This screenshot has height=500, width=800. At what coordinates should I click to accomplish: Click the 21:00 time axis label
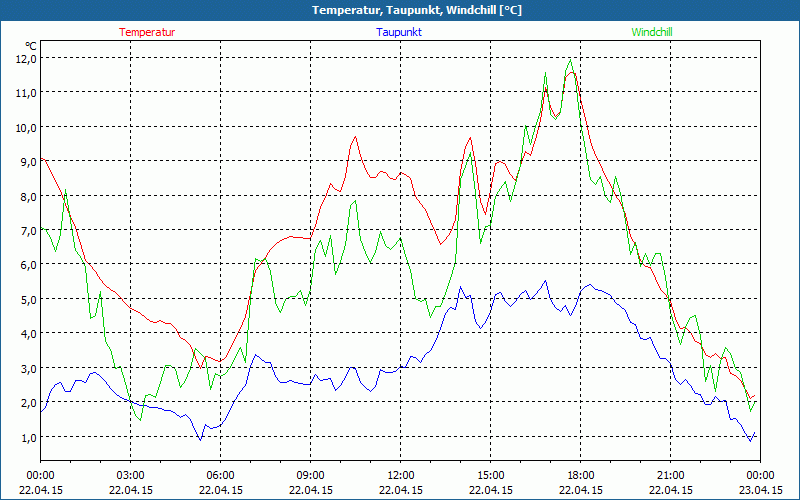(x=670, y=476)
